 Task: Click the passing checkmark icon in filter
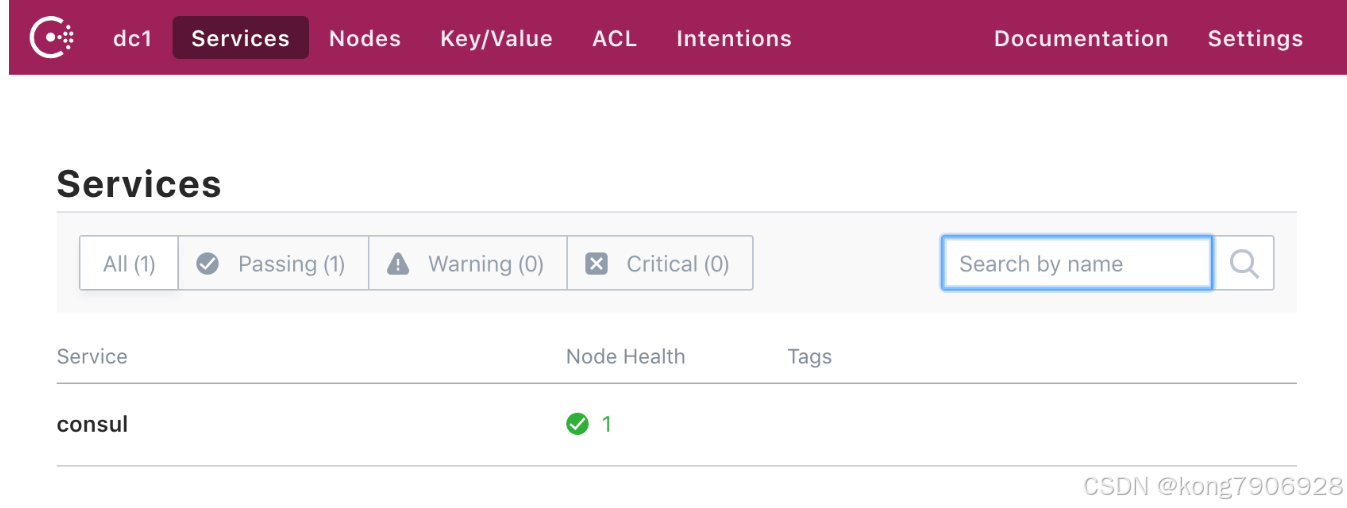208,264
